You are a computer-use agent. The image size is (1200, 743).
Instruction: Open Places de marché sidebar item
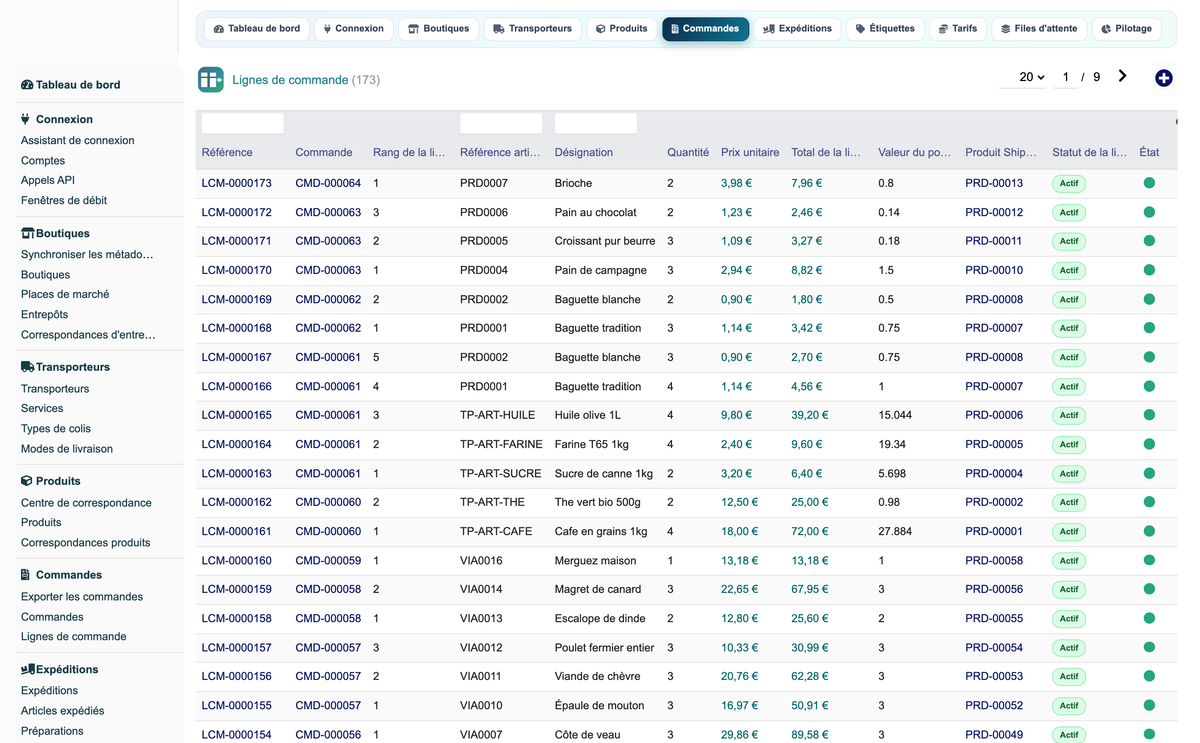point(65,295)
